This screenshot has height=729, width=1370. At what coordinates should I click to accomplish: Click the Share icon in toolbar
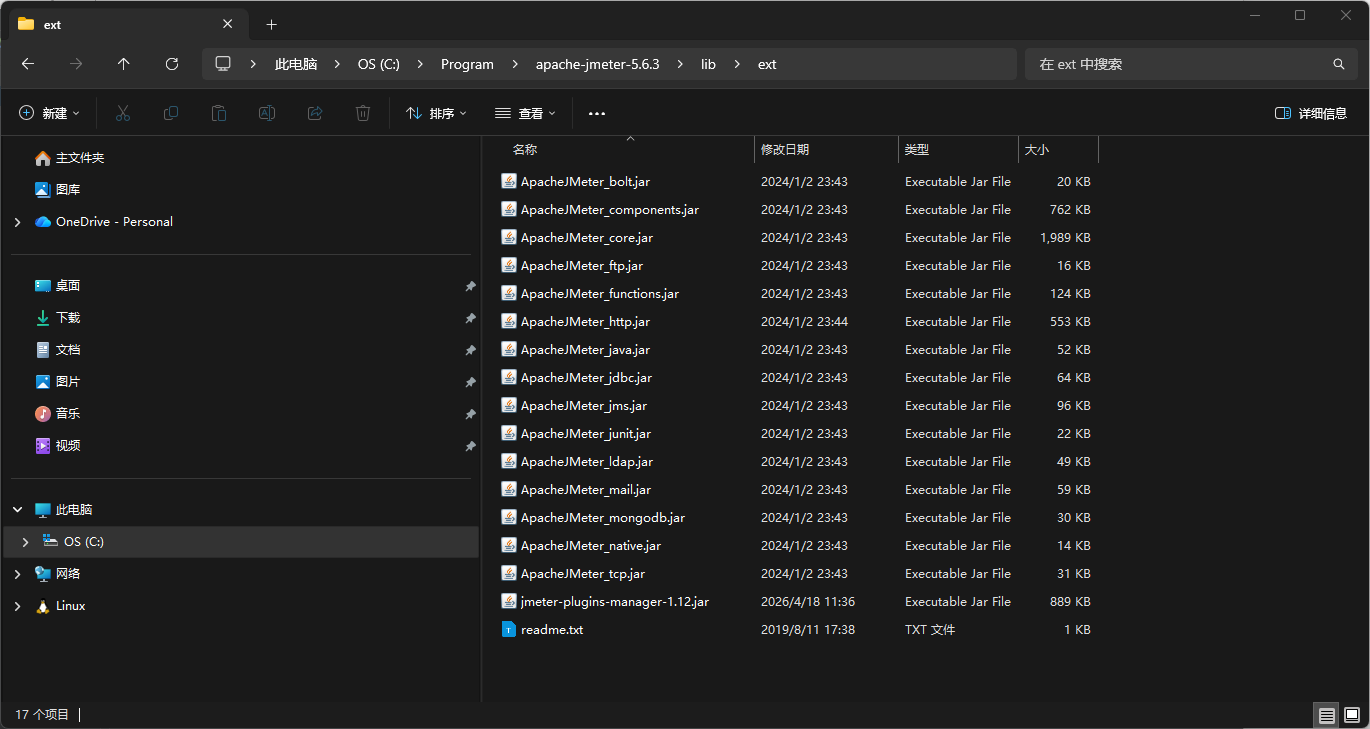pyautogui.click(x=315, y=114)
